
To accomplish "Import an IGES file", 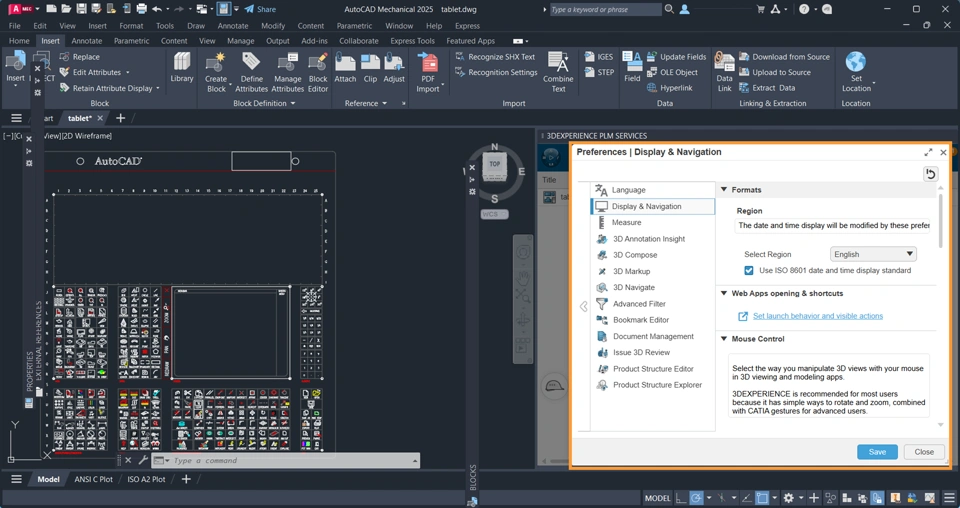I will pos(599,57).
